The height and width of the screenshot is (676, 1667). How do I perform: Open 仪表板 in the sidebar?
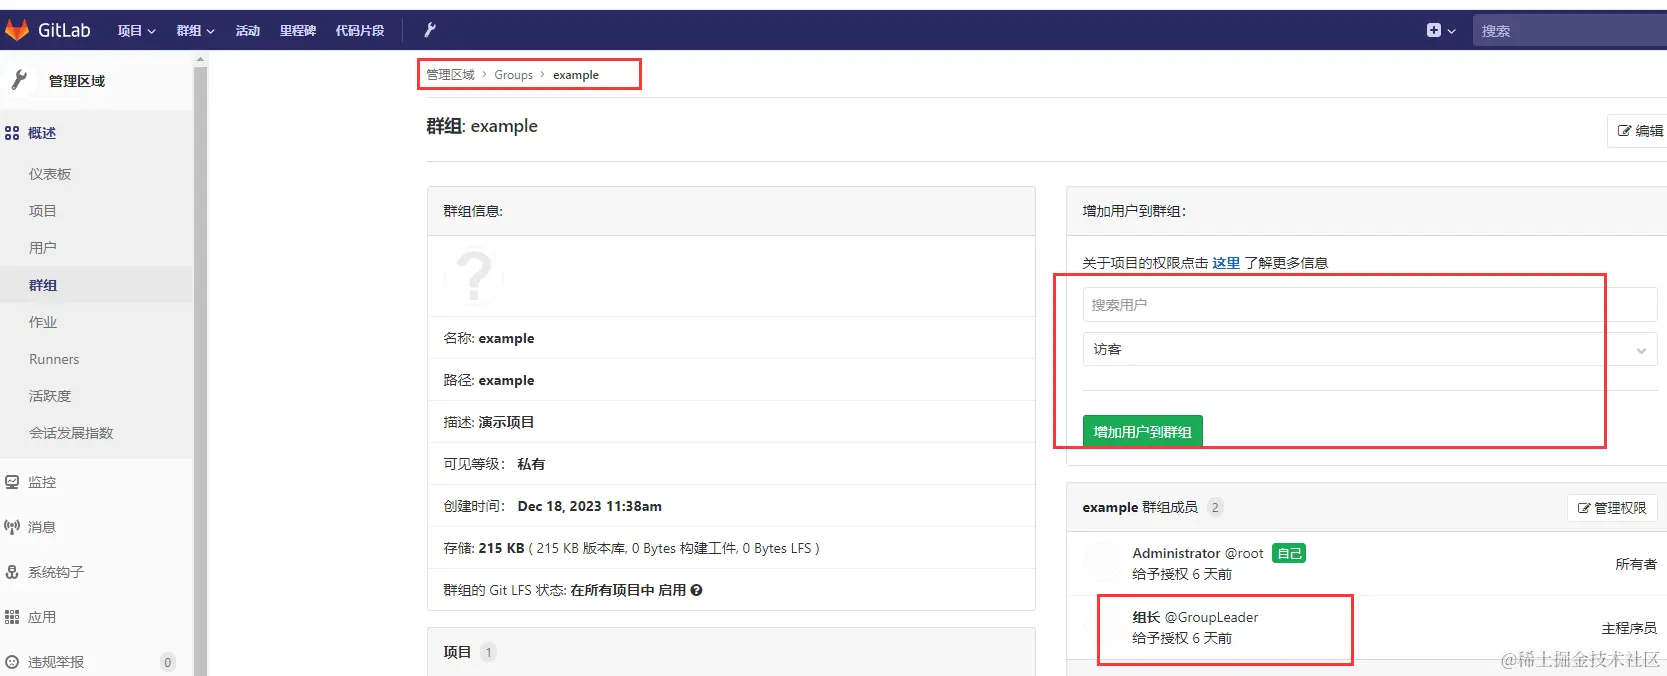tap(50, 174)
